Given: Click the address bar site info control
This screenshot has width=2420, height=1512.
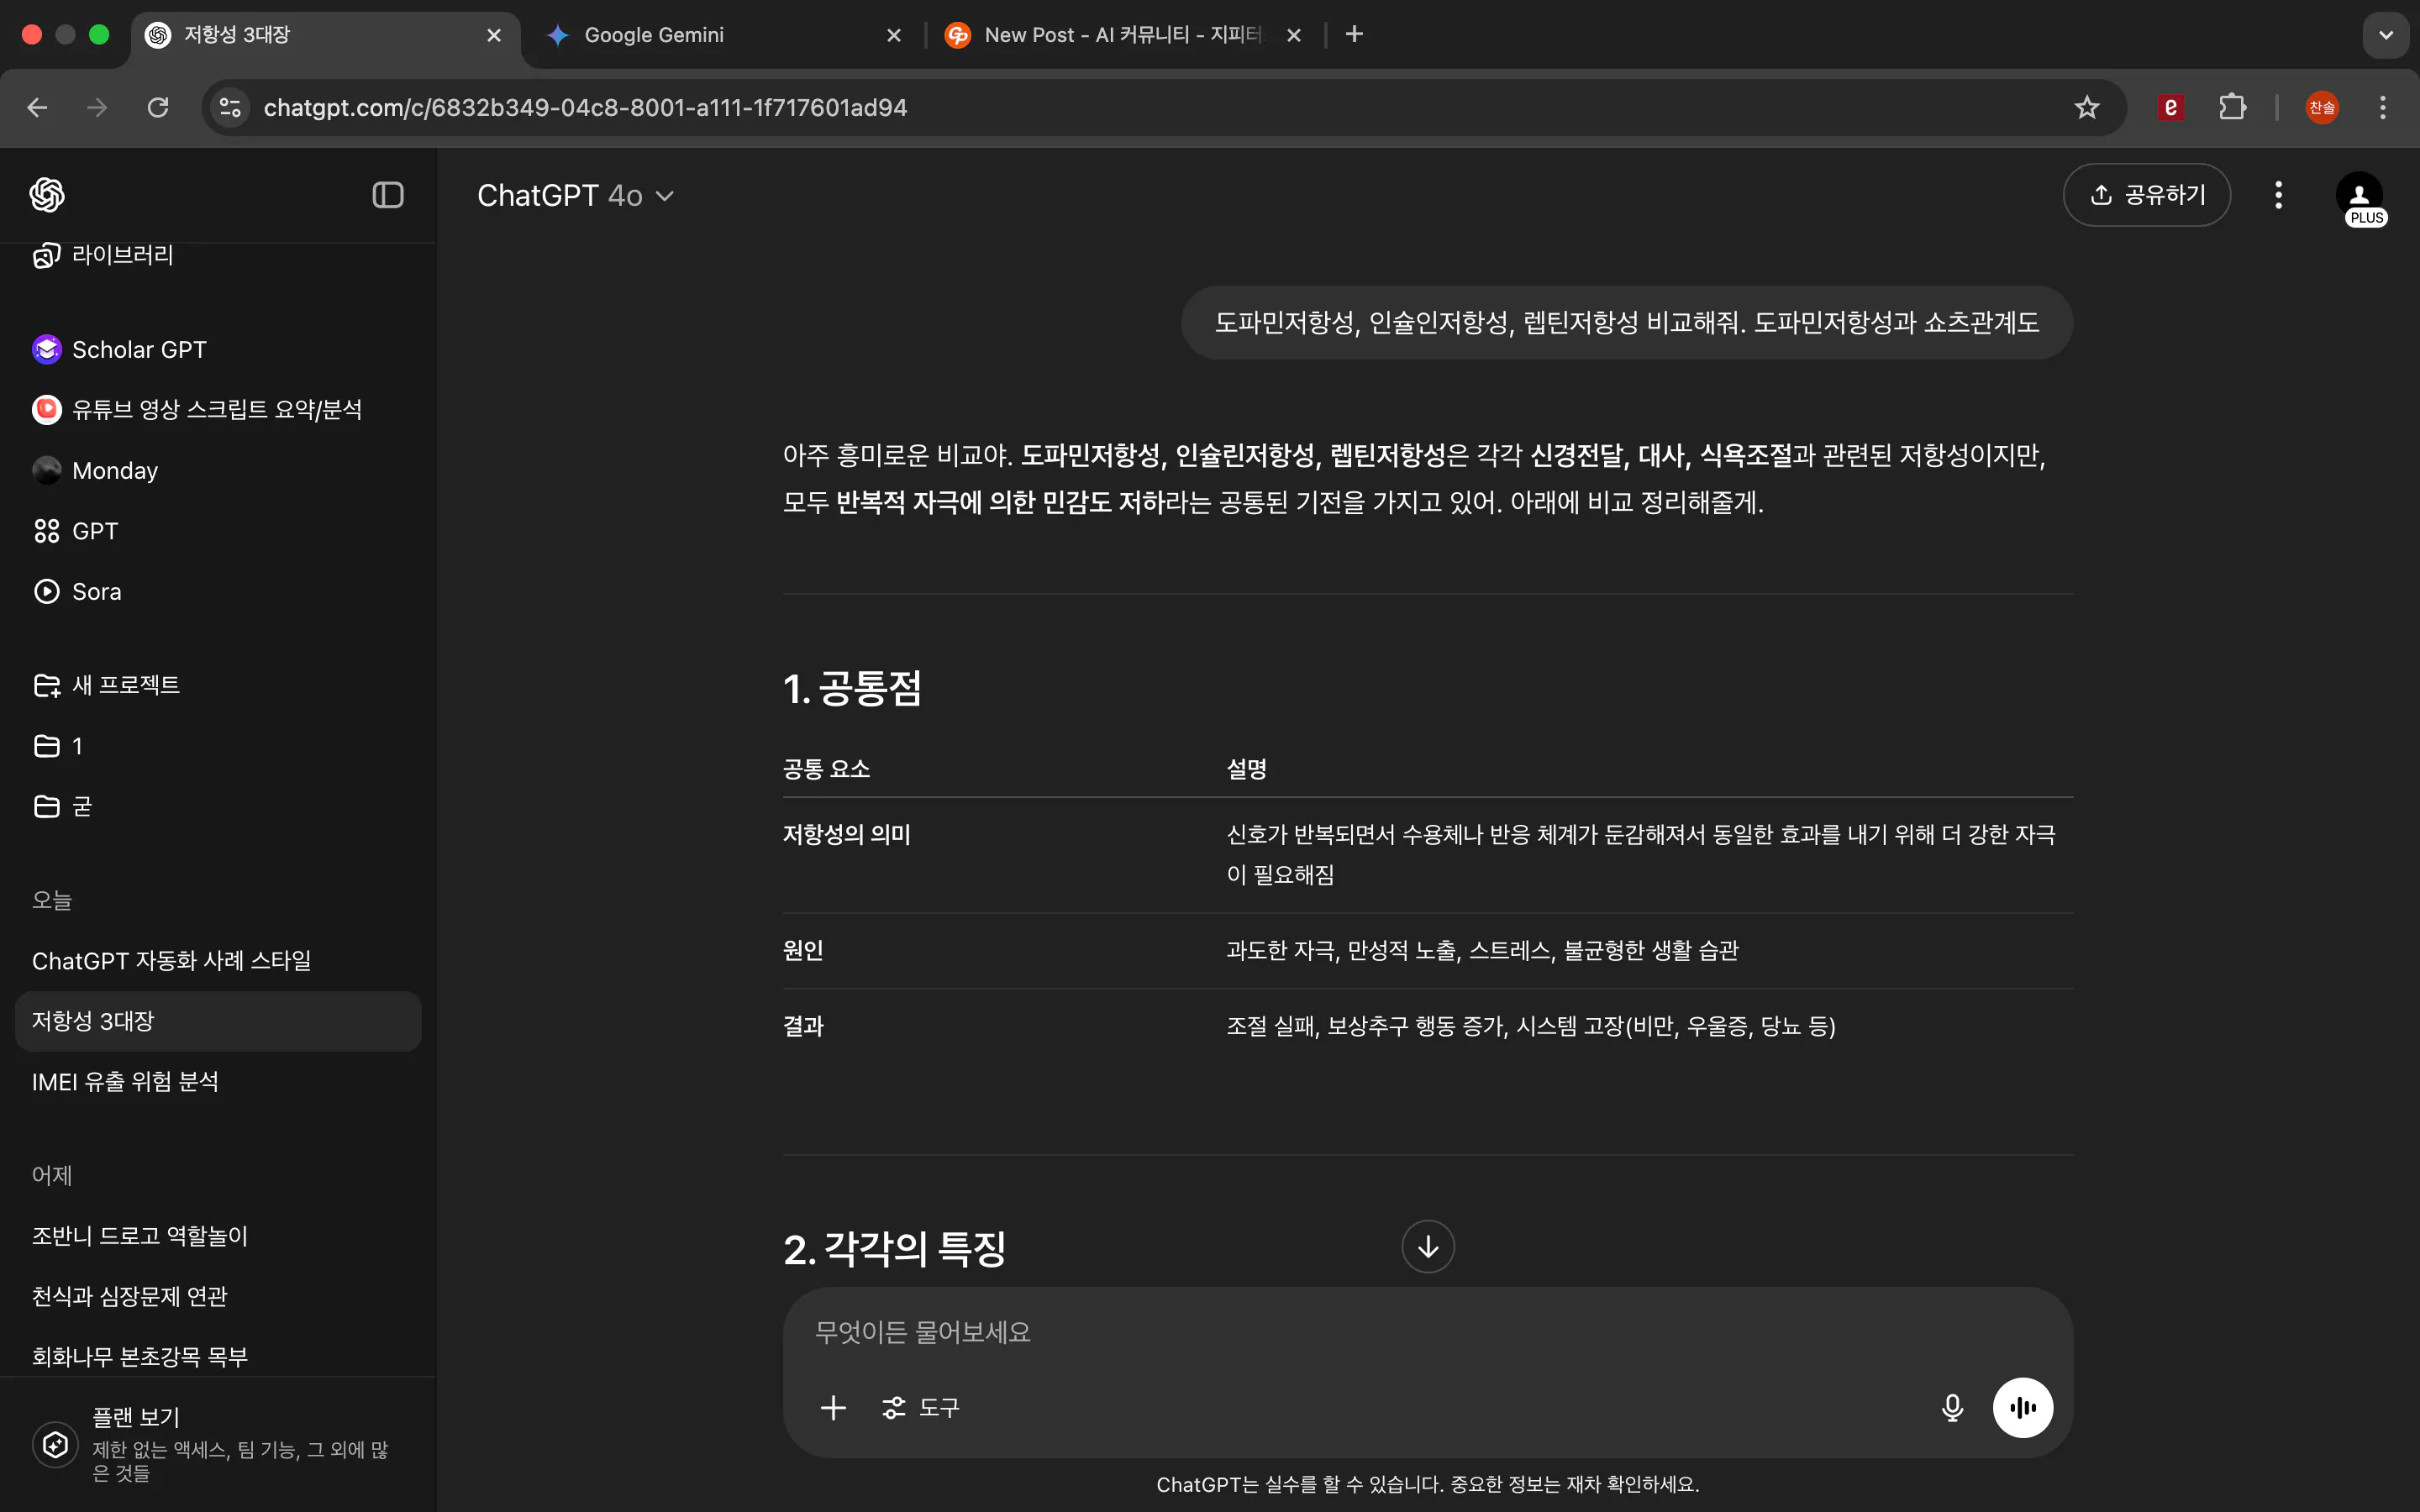Looking at the screenshot, I should pos(229,107).
